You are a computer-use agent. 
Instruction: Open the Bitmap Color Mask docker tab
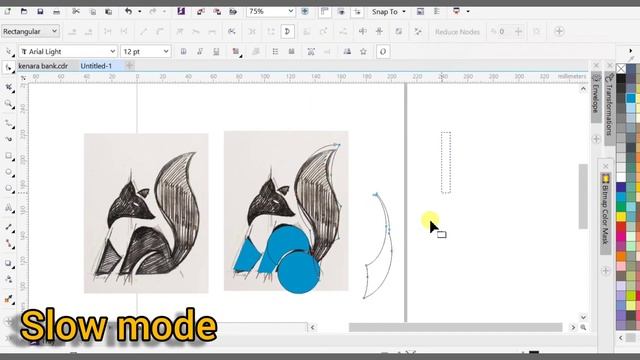point(606,213)
